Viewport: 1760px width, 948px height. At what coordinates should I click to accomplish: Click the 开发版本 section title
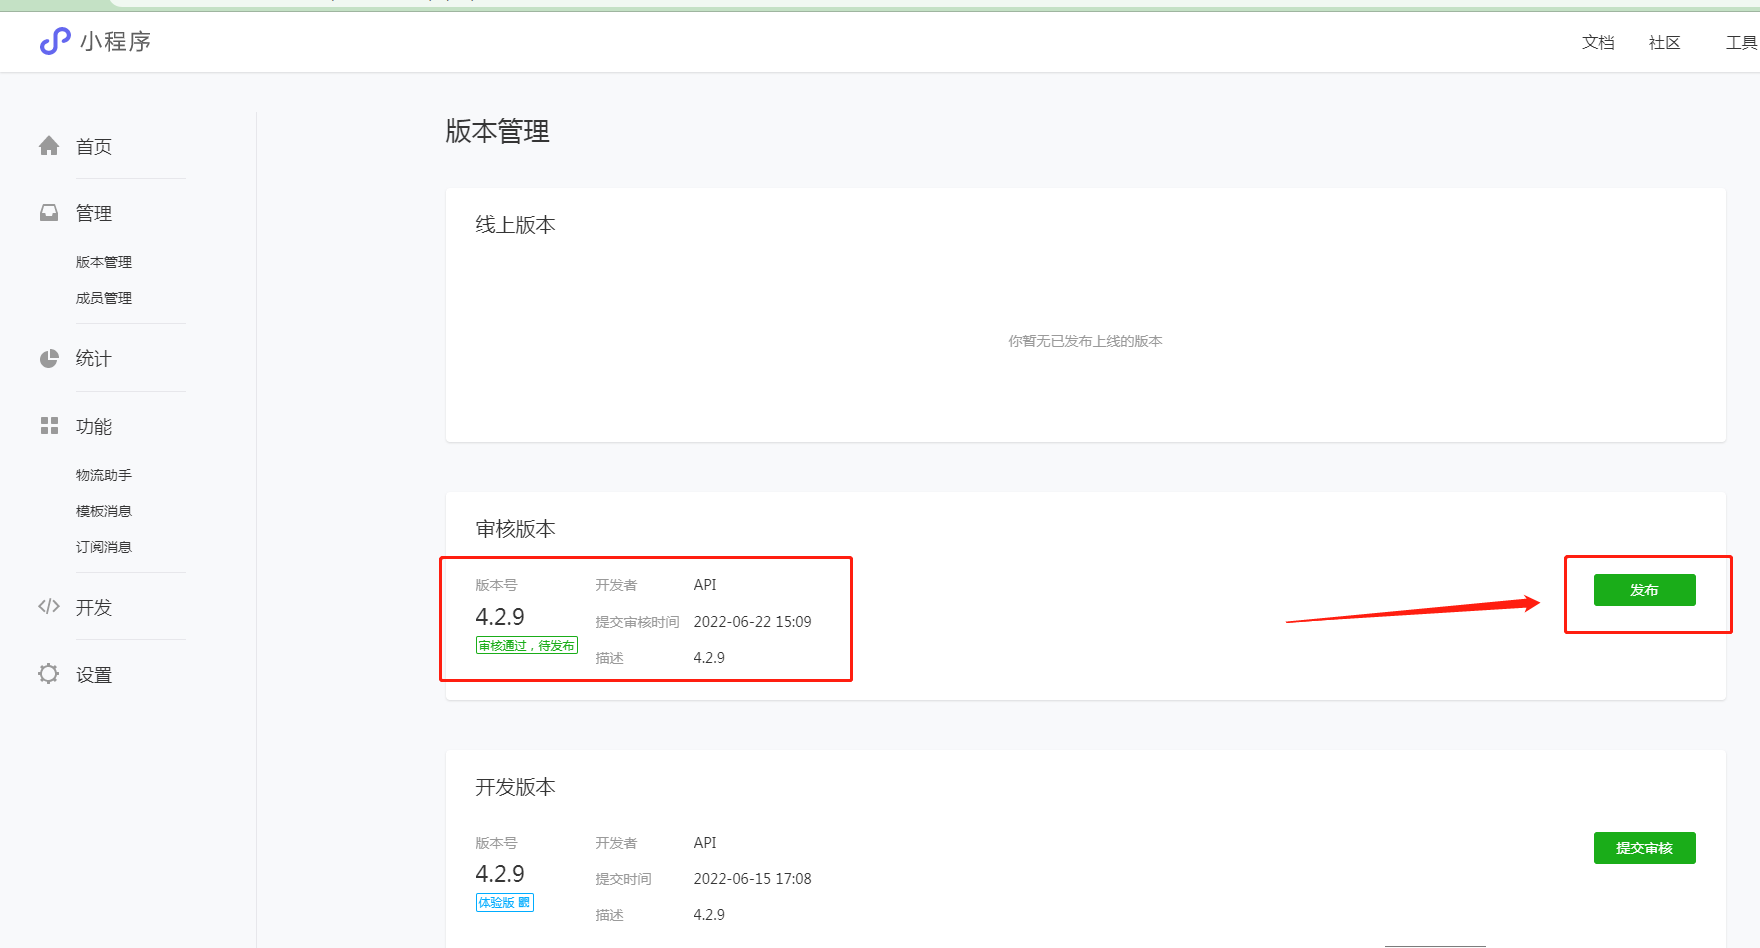(x=515, y=787)
